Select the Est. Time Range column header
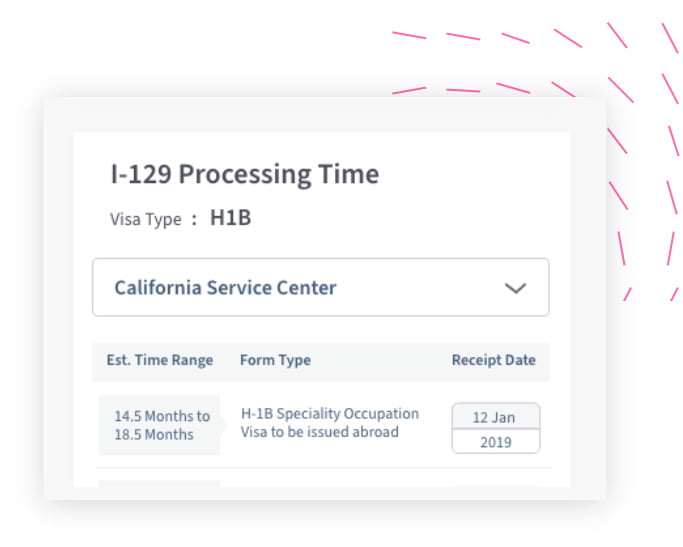Screen dimensions: 683x547 coord(160,360)
